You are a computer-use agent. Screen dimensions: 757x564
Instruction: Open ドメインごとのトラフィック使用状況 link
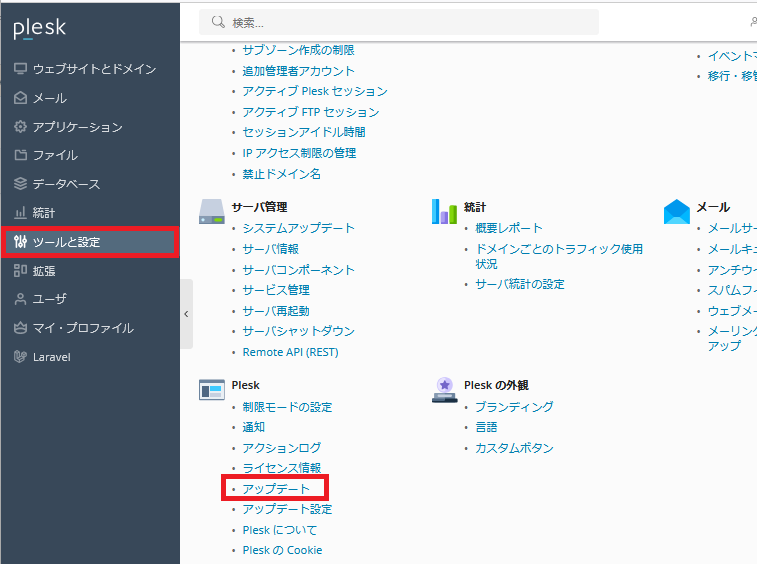coord(559,256)
